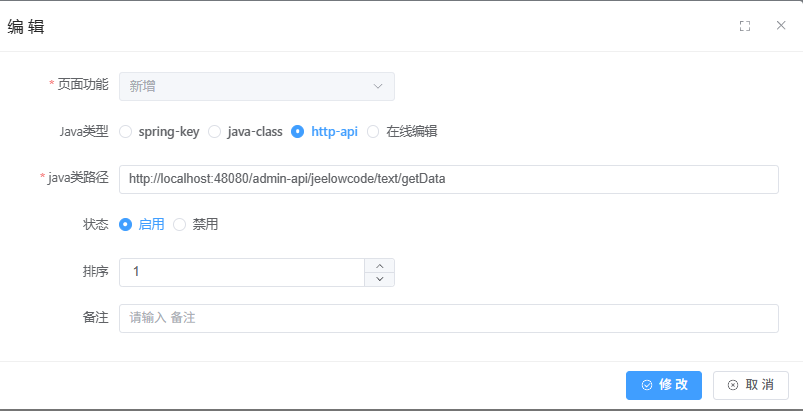Viewport: 803px width, 411px height.
Task: Click the 编辑 dialog title text
Action: [x=26, y=27]
